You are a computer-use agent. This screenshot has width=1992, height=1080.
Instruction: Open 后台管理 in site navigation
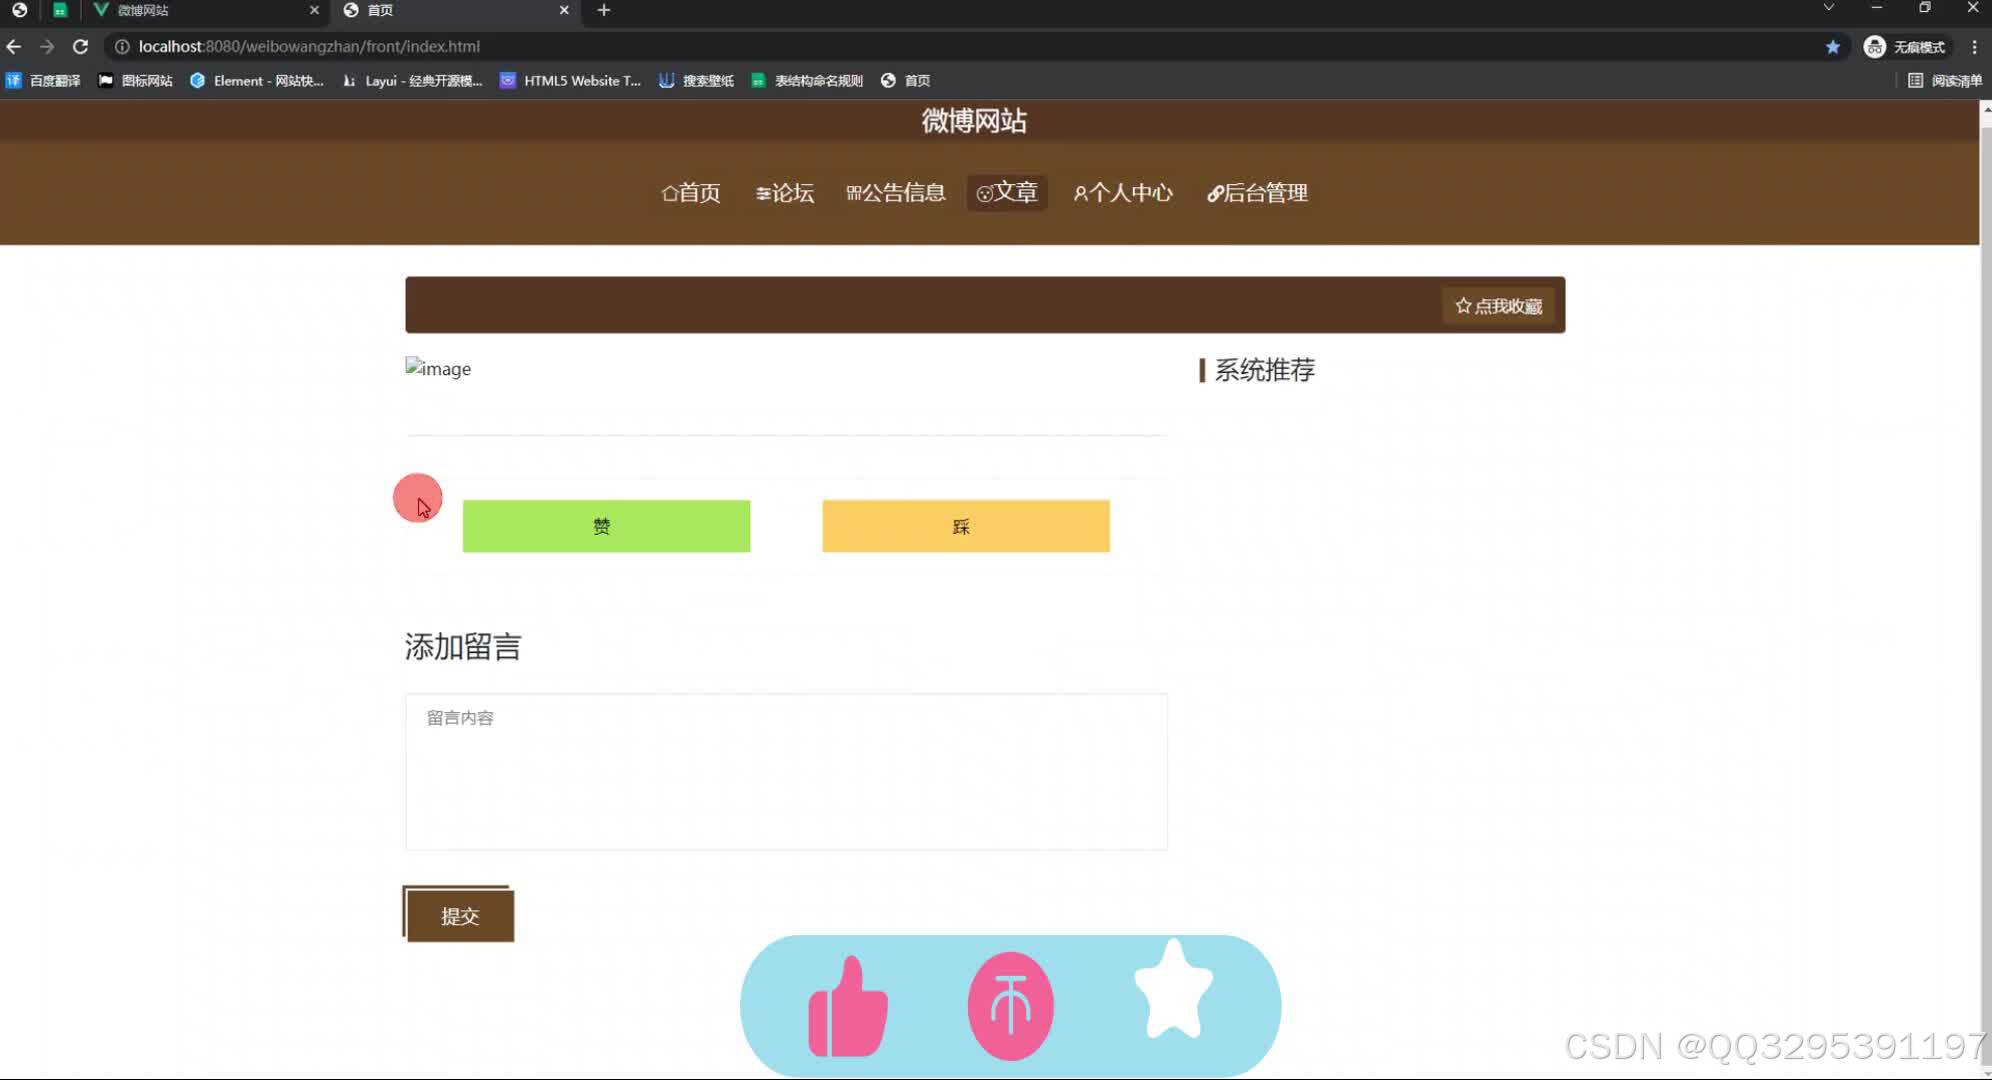pyautogui.click(x=1257, y=193)
